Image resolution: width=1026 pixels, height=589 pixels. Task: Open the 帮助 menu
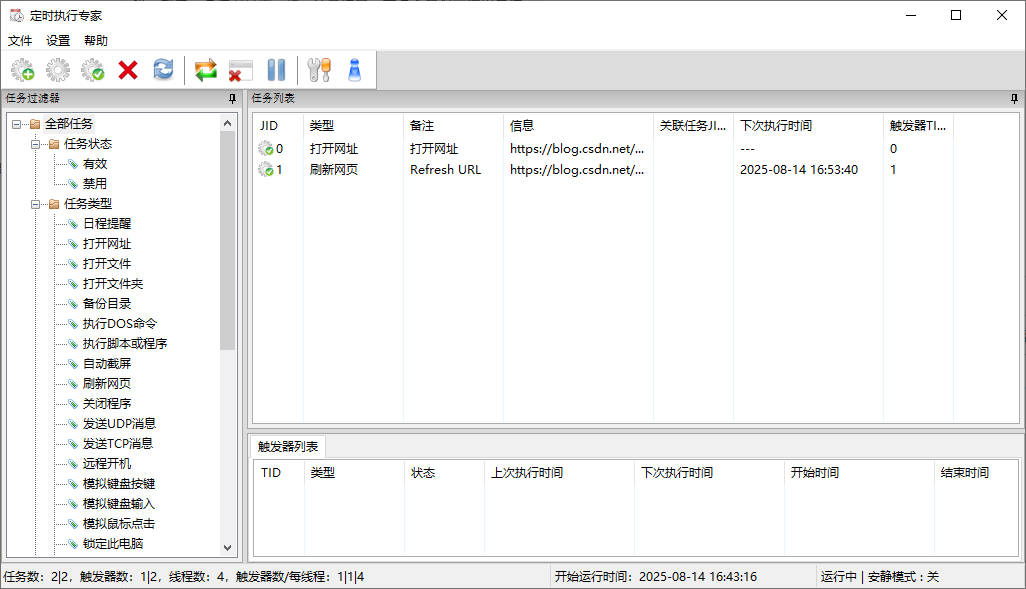pos(96,41)
